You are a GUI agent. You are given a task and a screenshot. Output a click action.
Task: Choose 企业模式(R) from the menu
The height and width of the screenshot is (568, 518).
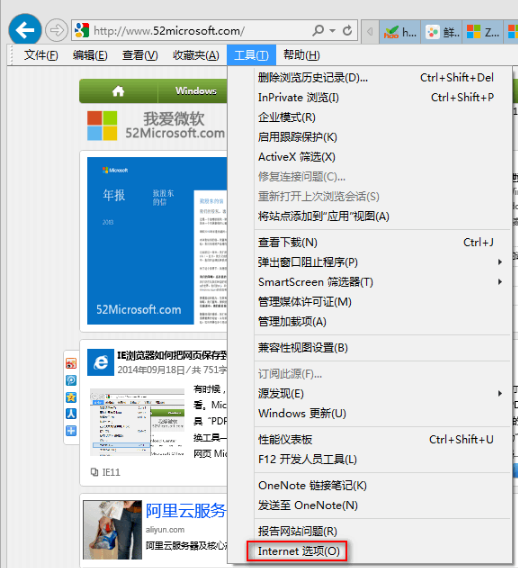[369, 117]
